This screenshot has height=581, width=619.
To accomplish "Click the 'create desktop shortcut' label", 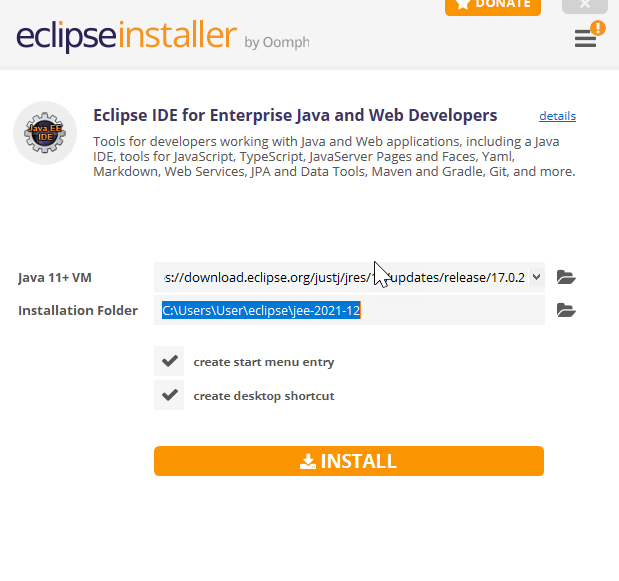I will [x=264, y=396].
